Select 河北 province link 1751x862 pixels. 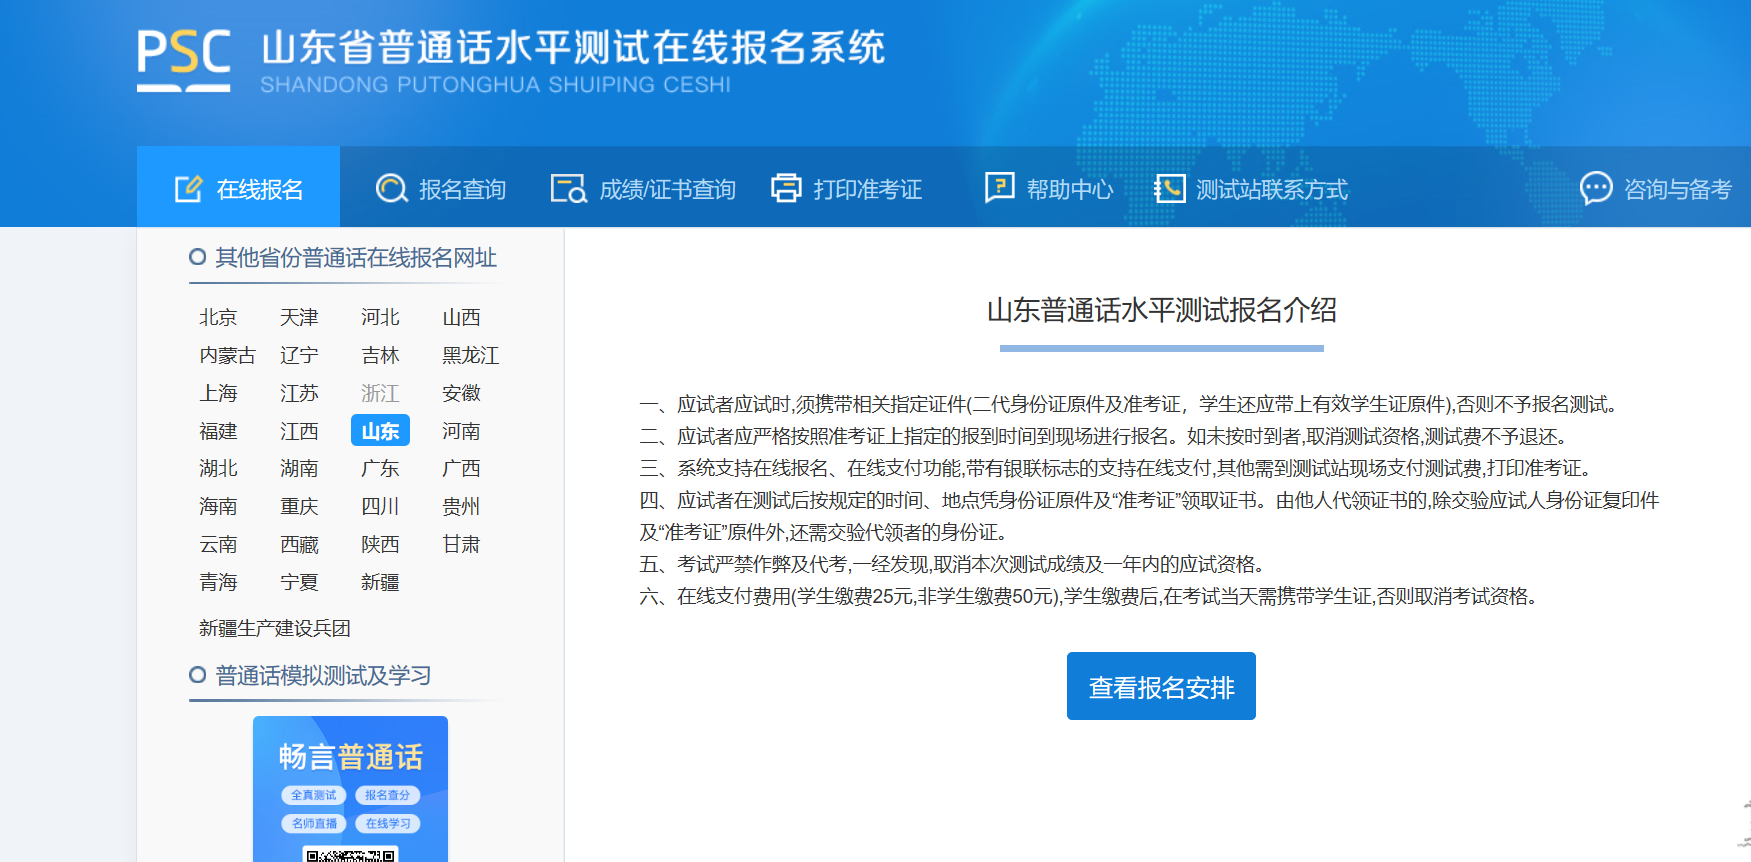(380, 317)
